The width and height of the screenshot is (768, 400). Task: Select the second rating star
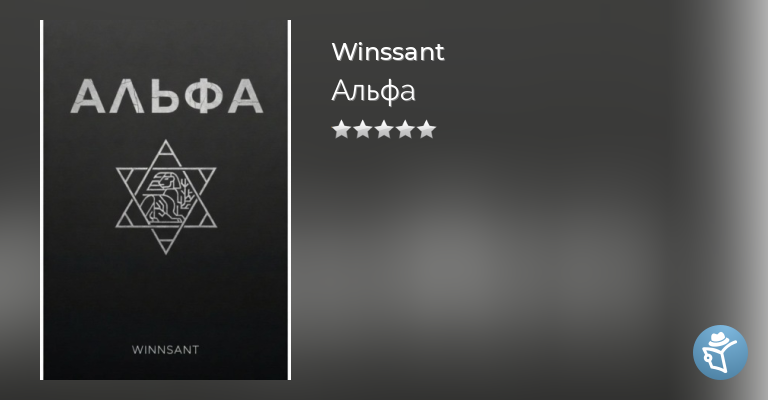coord(362,130)
